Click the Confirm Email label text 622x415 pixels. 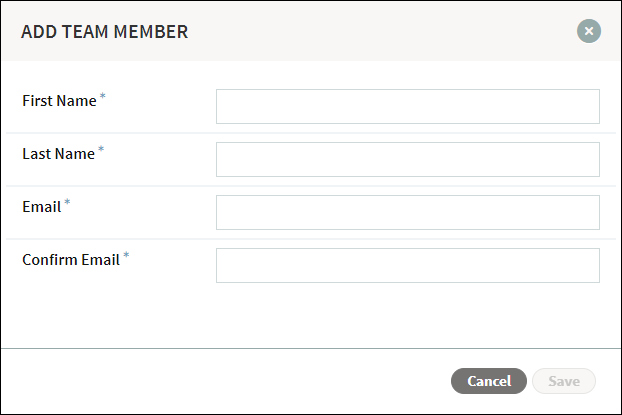coord(71,260)
